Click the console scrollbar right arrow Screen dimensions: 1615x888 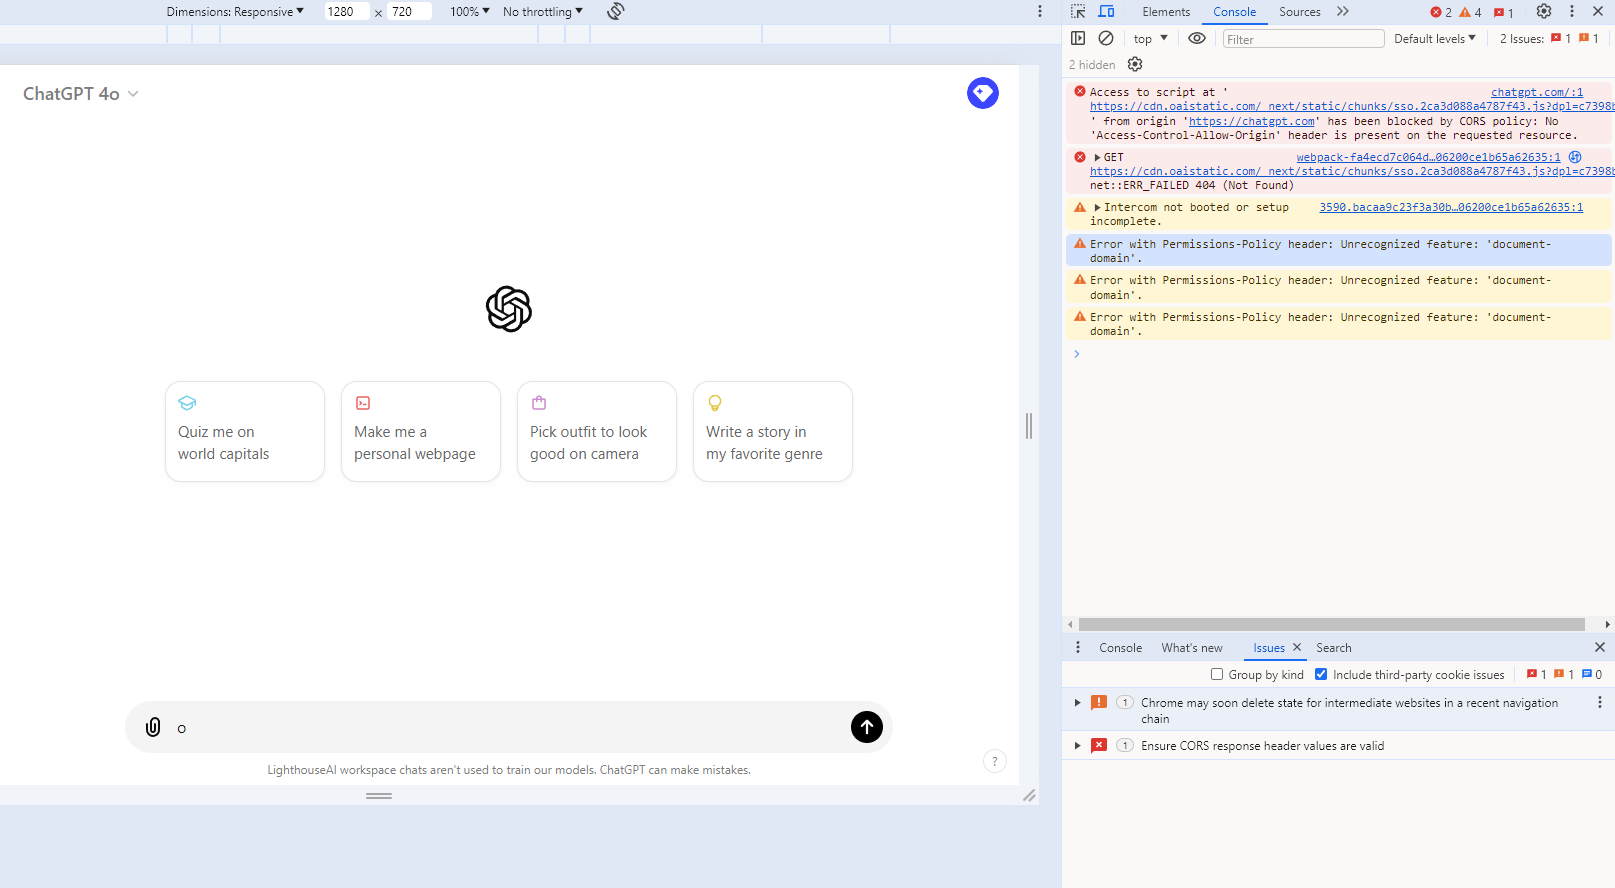(1607, 624)
